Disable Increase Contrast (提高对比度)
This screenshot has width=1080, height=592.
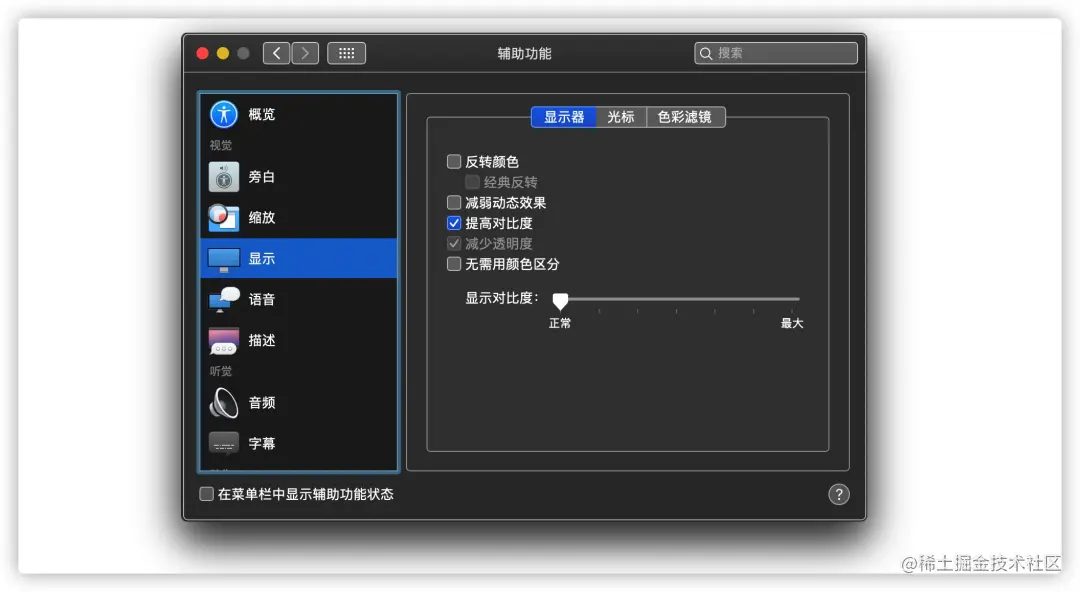pyautogui.click(x=454, y=222)
